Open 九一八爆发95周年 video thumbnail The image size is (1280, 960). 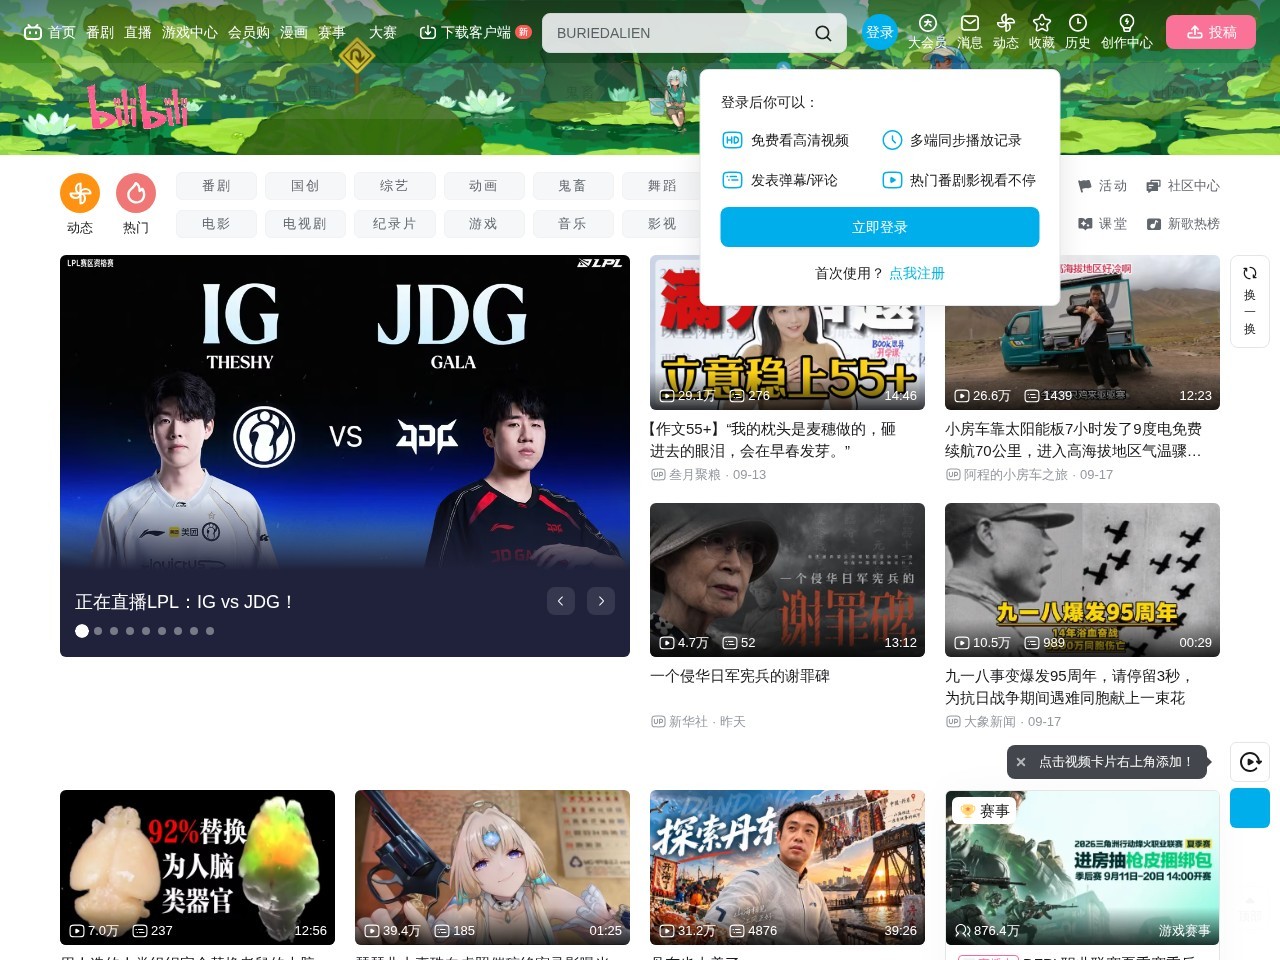[1082, 580]
